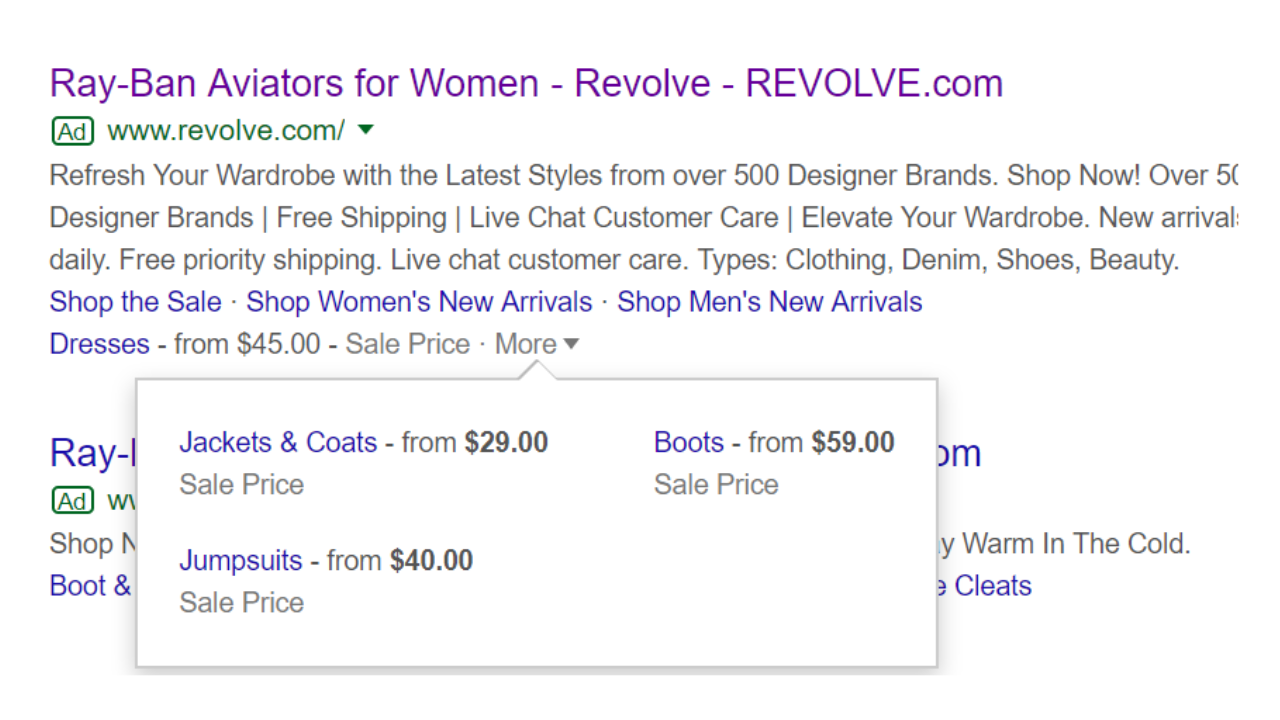
Task: Click the Ad badge of the second result
Action: (x=72, y=500)
